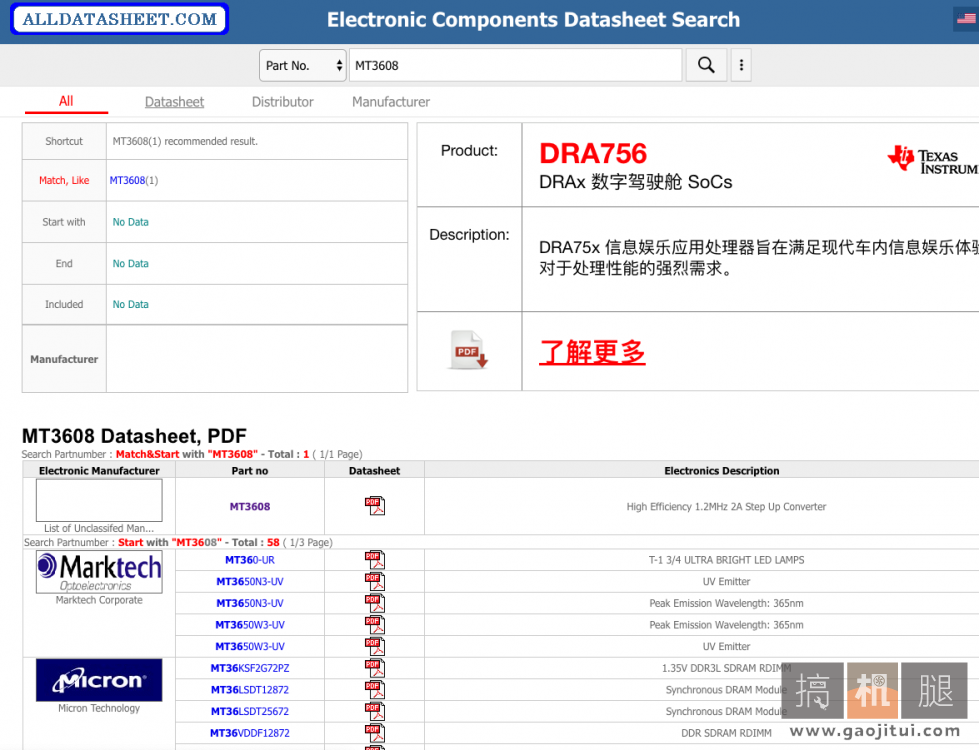
Task: Click the 'Electronic Components Datasheet Search' title
Action: click(533, 20)
